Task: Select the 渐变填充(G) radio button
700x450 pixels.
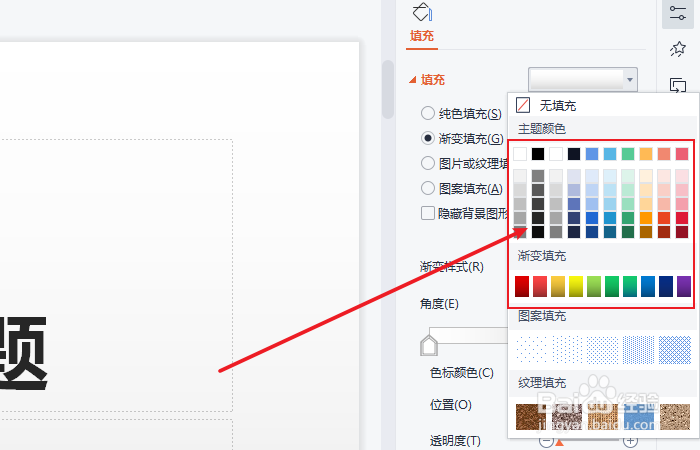Action: (428, 138)
